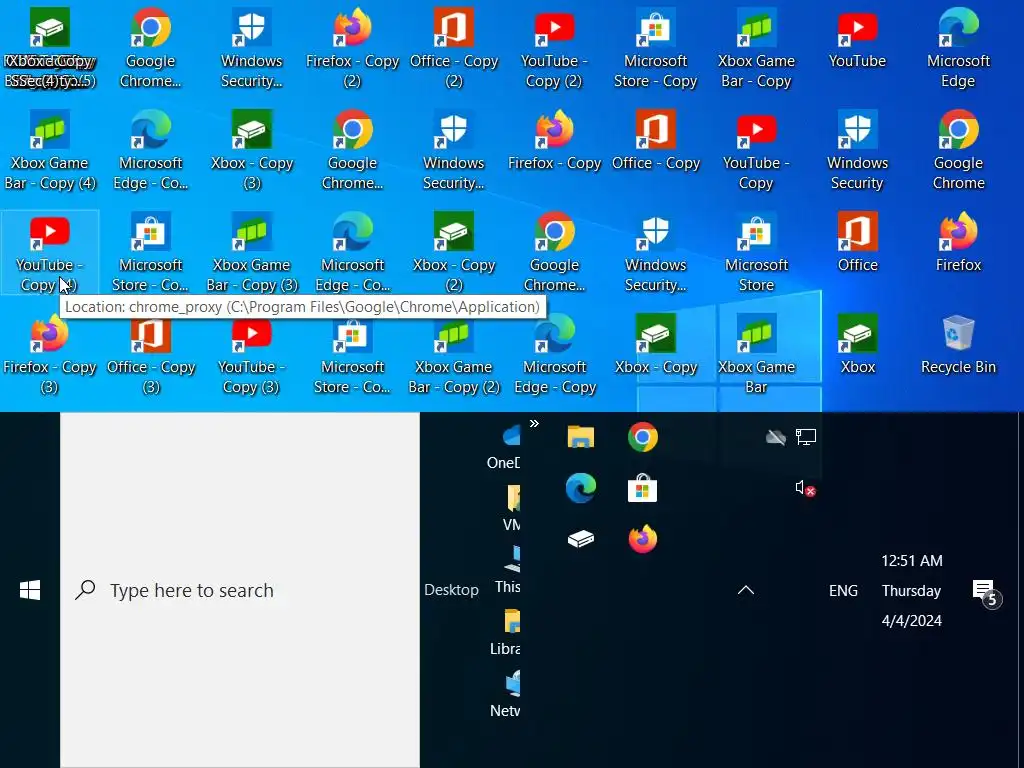Select the Xbox - Copy shortcut
1024x768 pixels.
click(656, 345)
